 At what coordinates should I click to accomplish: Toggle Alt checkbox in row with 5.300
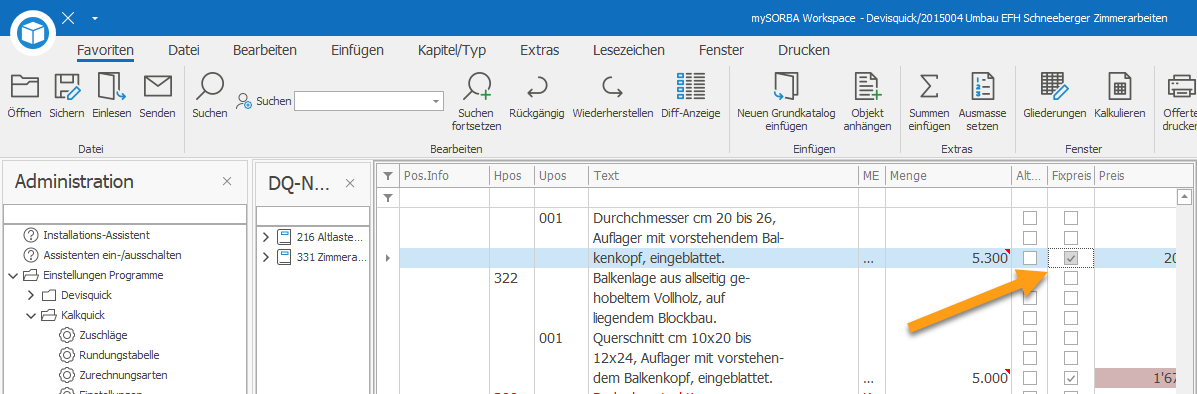point(1030,258)
